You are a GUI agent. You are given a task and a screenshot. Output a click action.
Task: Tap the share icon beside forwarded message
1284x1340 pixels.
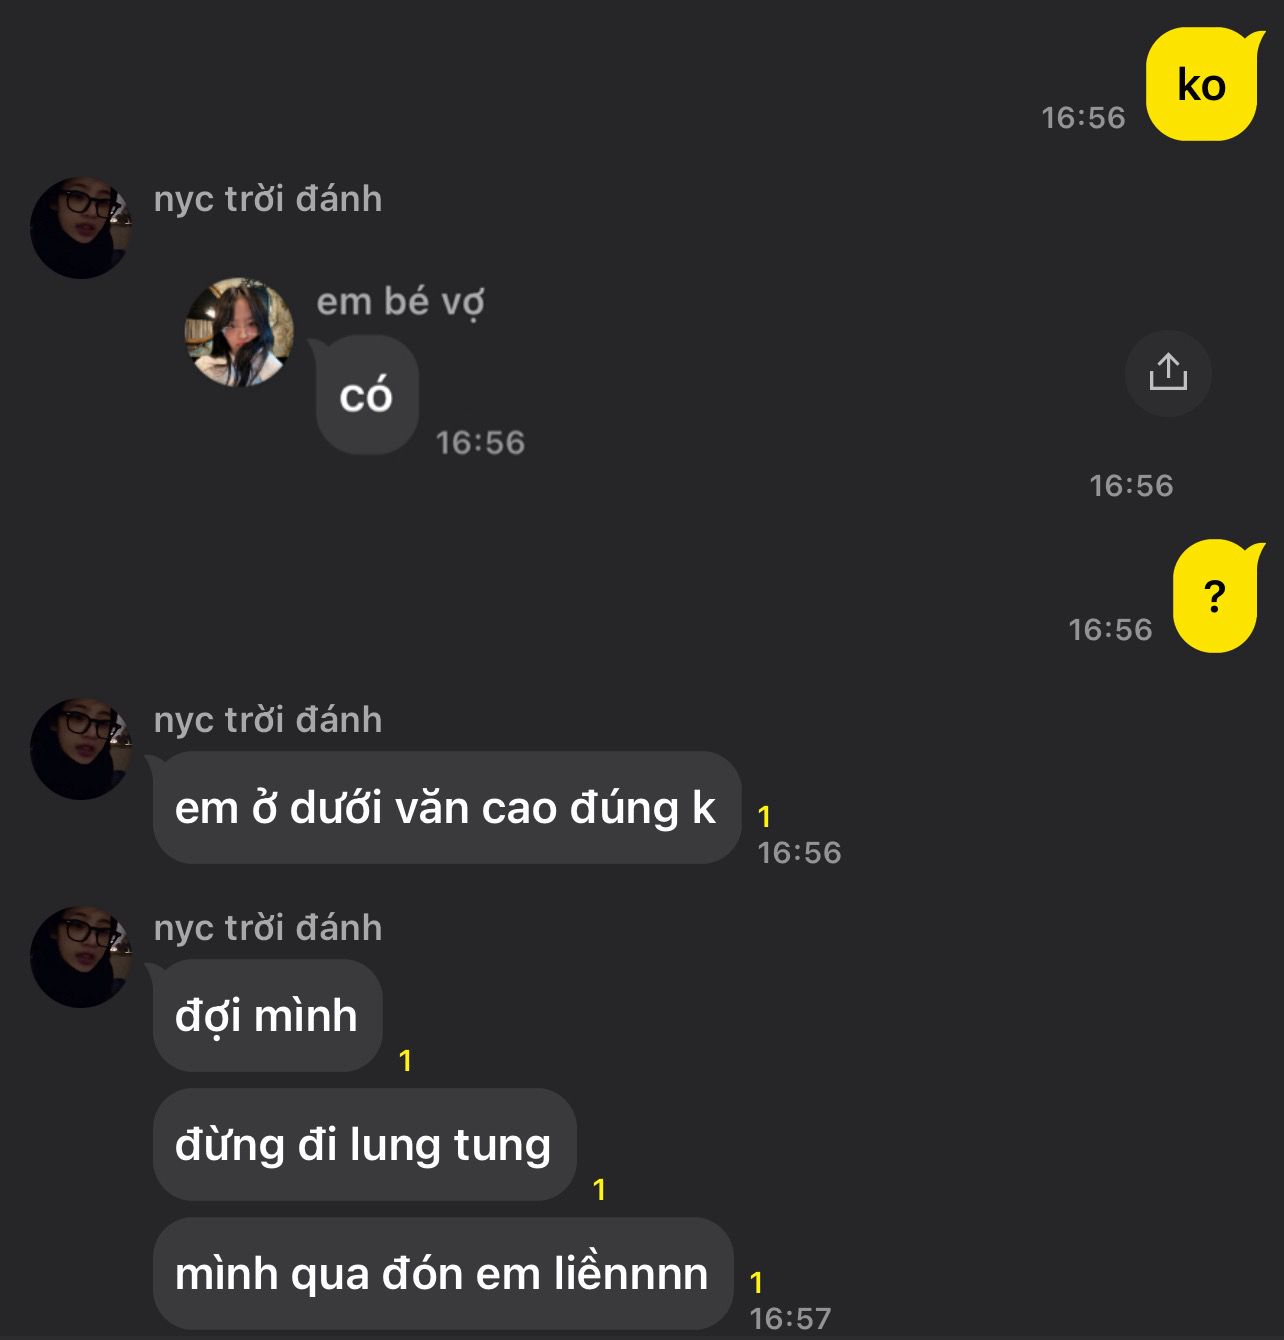click(1168, 373)
